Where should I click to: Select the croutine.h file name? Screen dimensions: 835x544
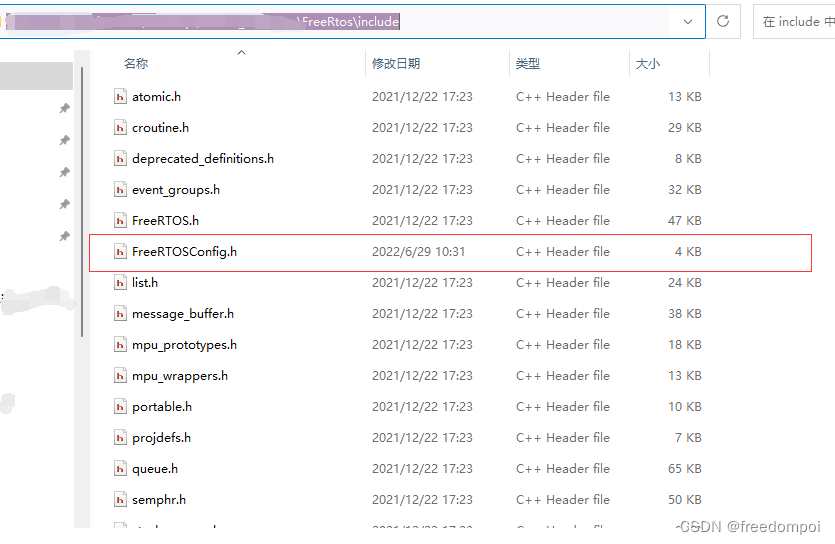click(160, 128)
